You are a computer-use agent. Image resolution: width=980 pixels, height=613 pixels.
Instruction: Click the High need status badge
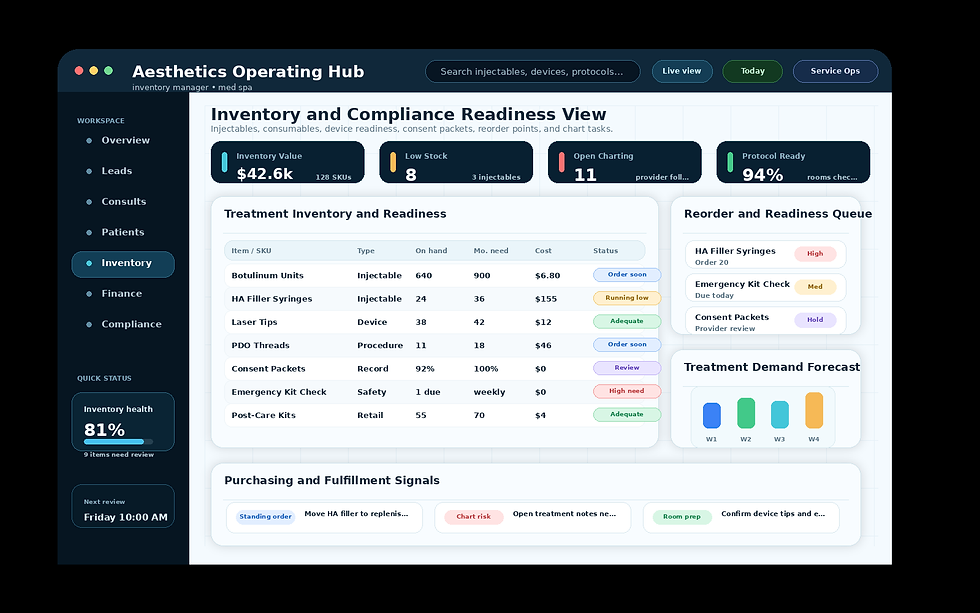tap(627, 391)
